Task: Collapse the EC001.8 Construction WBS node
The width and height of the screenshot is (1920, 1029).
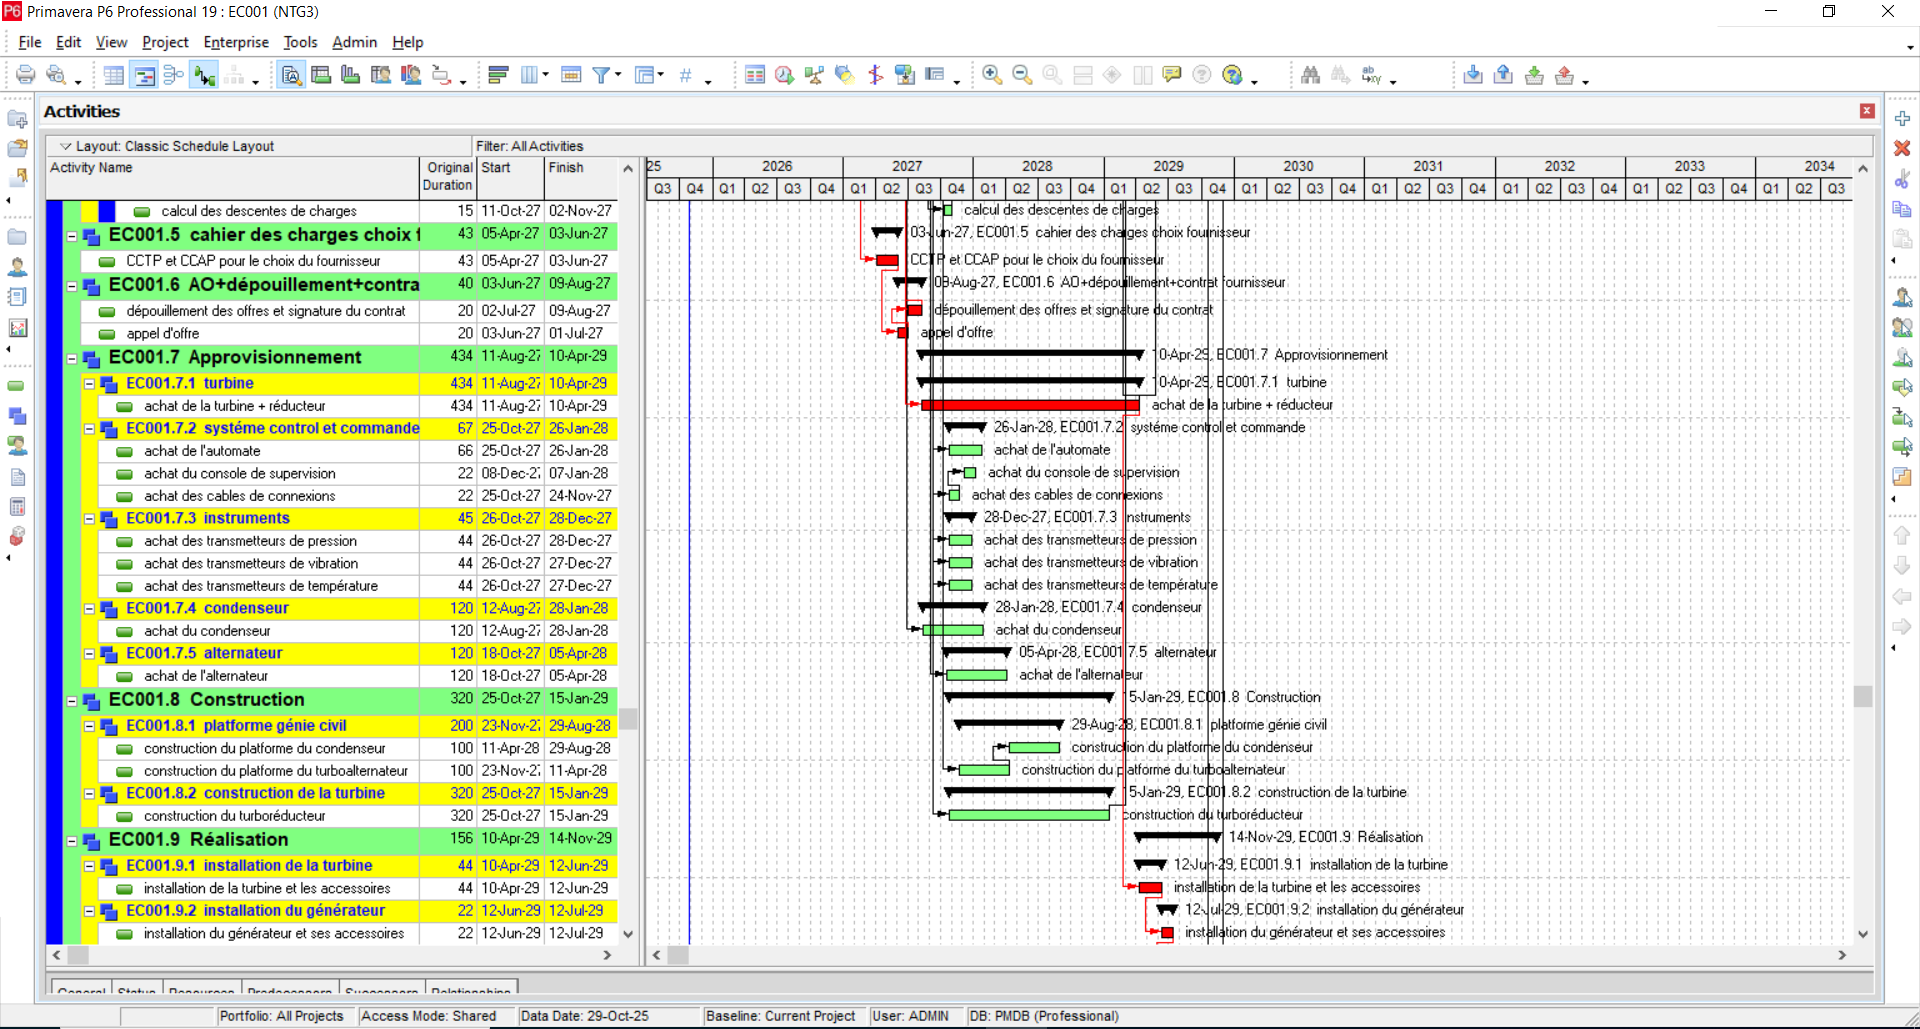Action: tap(72, 701)
